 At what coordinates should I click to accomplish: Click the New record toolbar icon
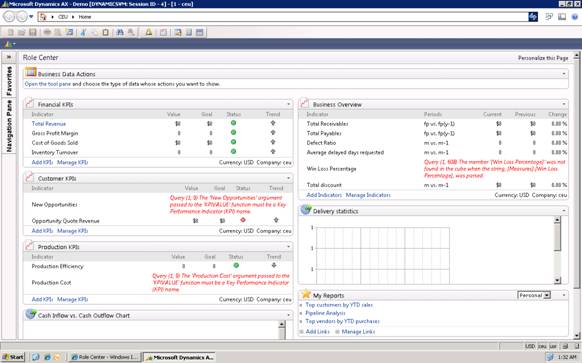pos(10,33)
